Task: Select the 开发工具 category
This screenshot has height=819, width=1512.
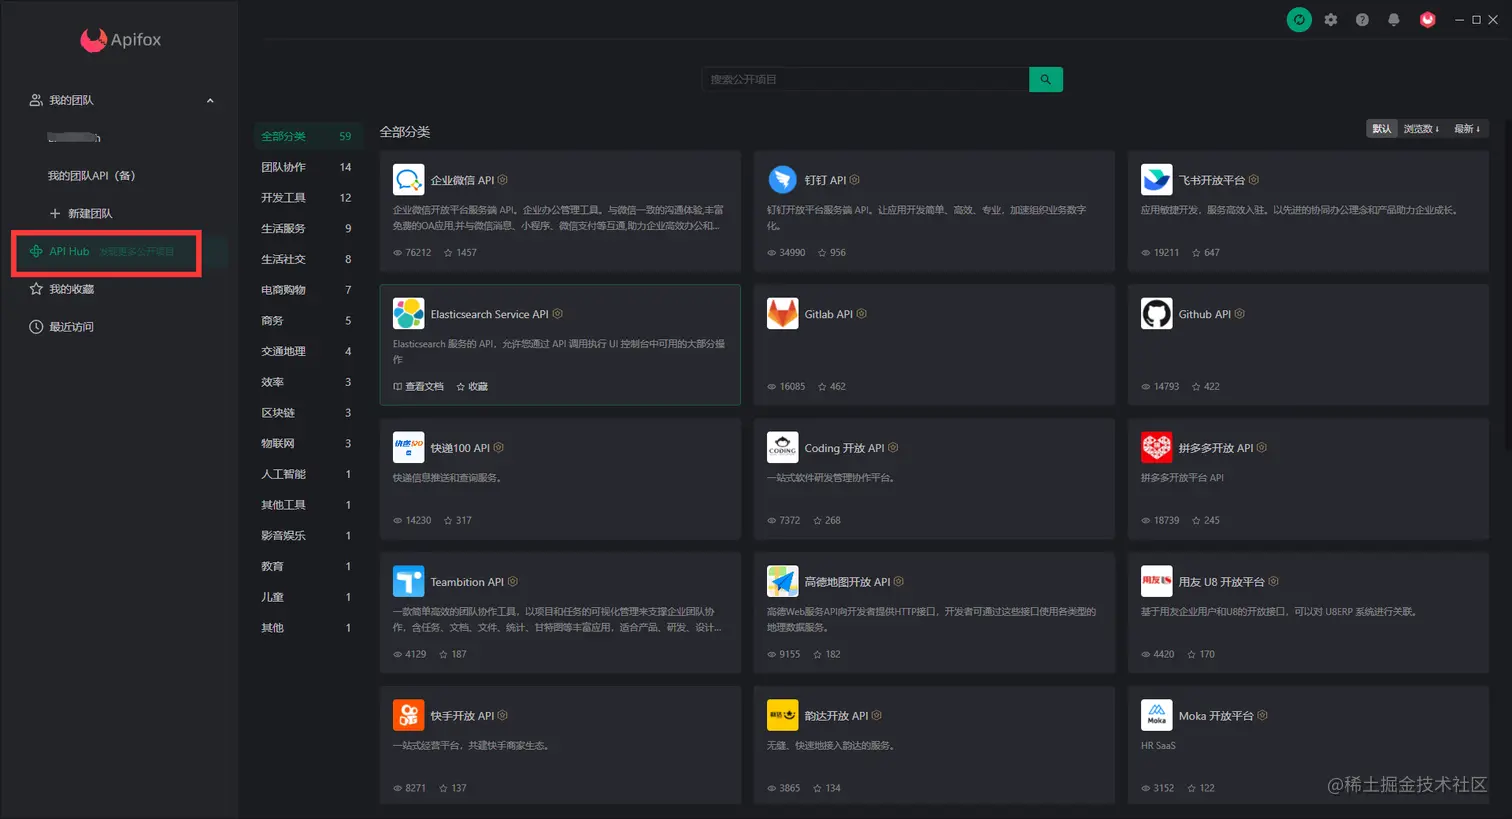Action: click(306, 198)
